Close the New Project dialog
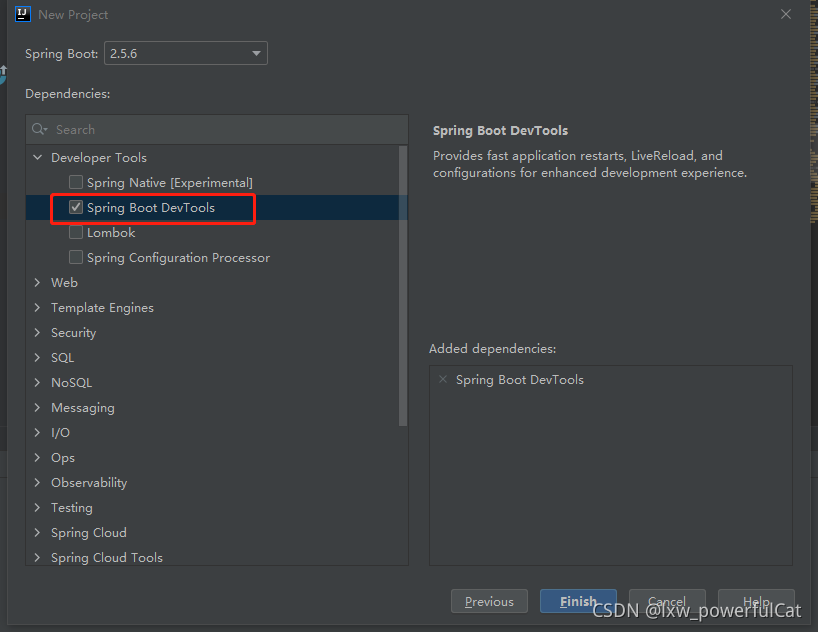Screen dimensions: 818x632 786,14
